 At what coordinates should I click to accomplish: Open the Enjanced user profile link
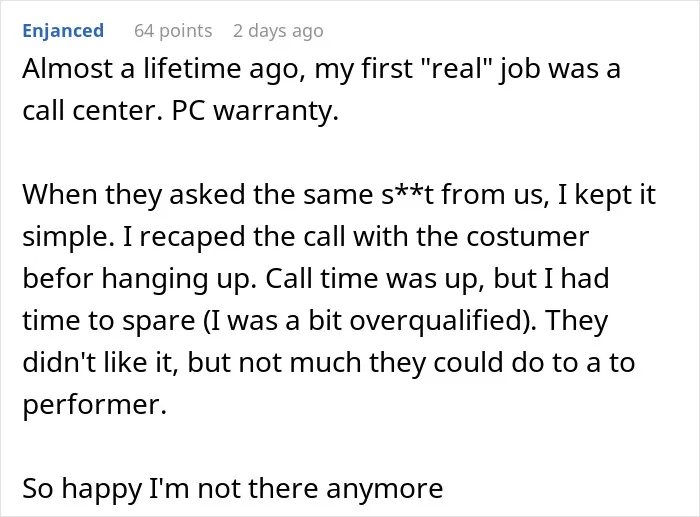(x=63, y=31)
